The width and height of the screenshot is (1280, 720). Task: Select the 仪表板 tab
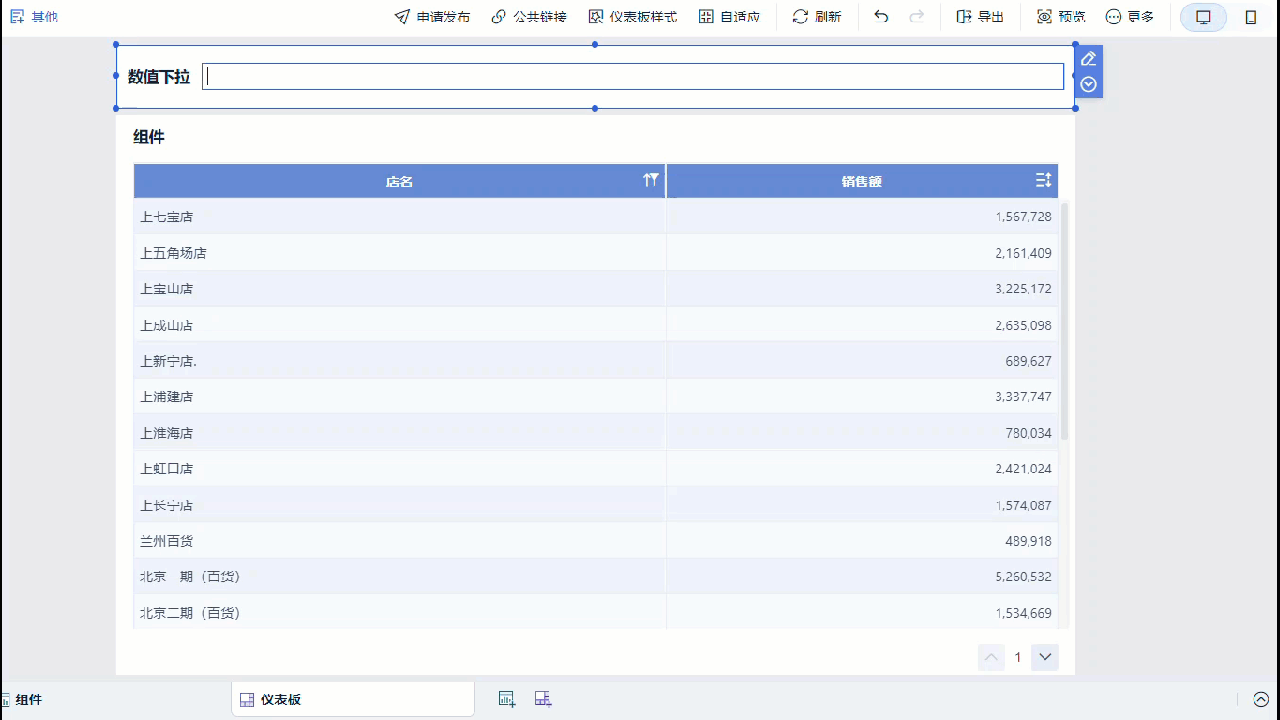point(353,700)
